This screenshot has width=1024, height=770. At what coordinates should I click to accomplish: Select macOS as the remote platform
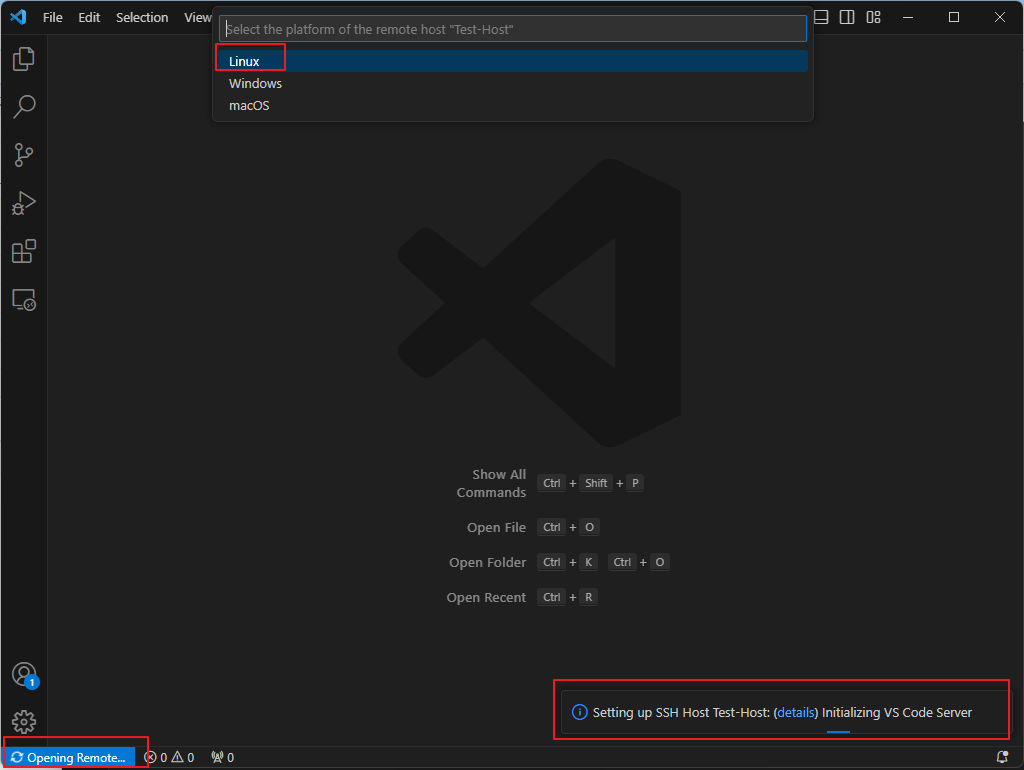(x=513, y=106)
